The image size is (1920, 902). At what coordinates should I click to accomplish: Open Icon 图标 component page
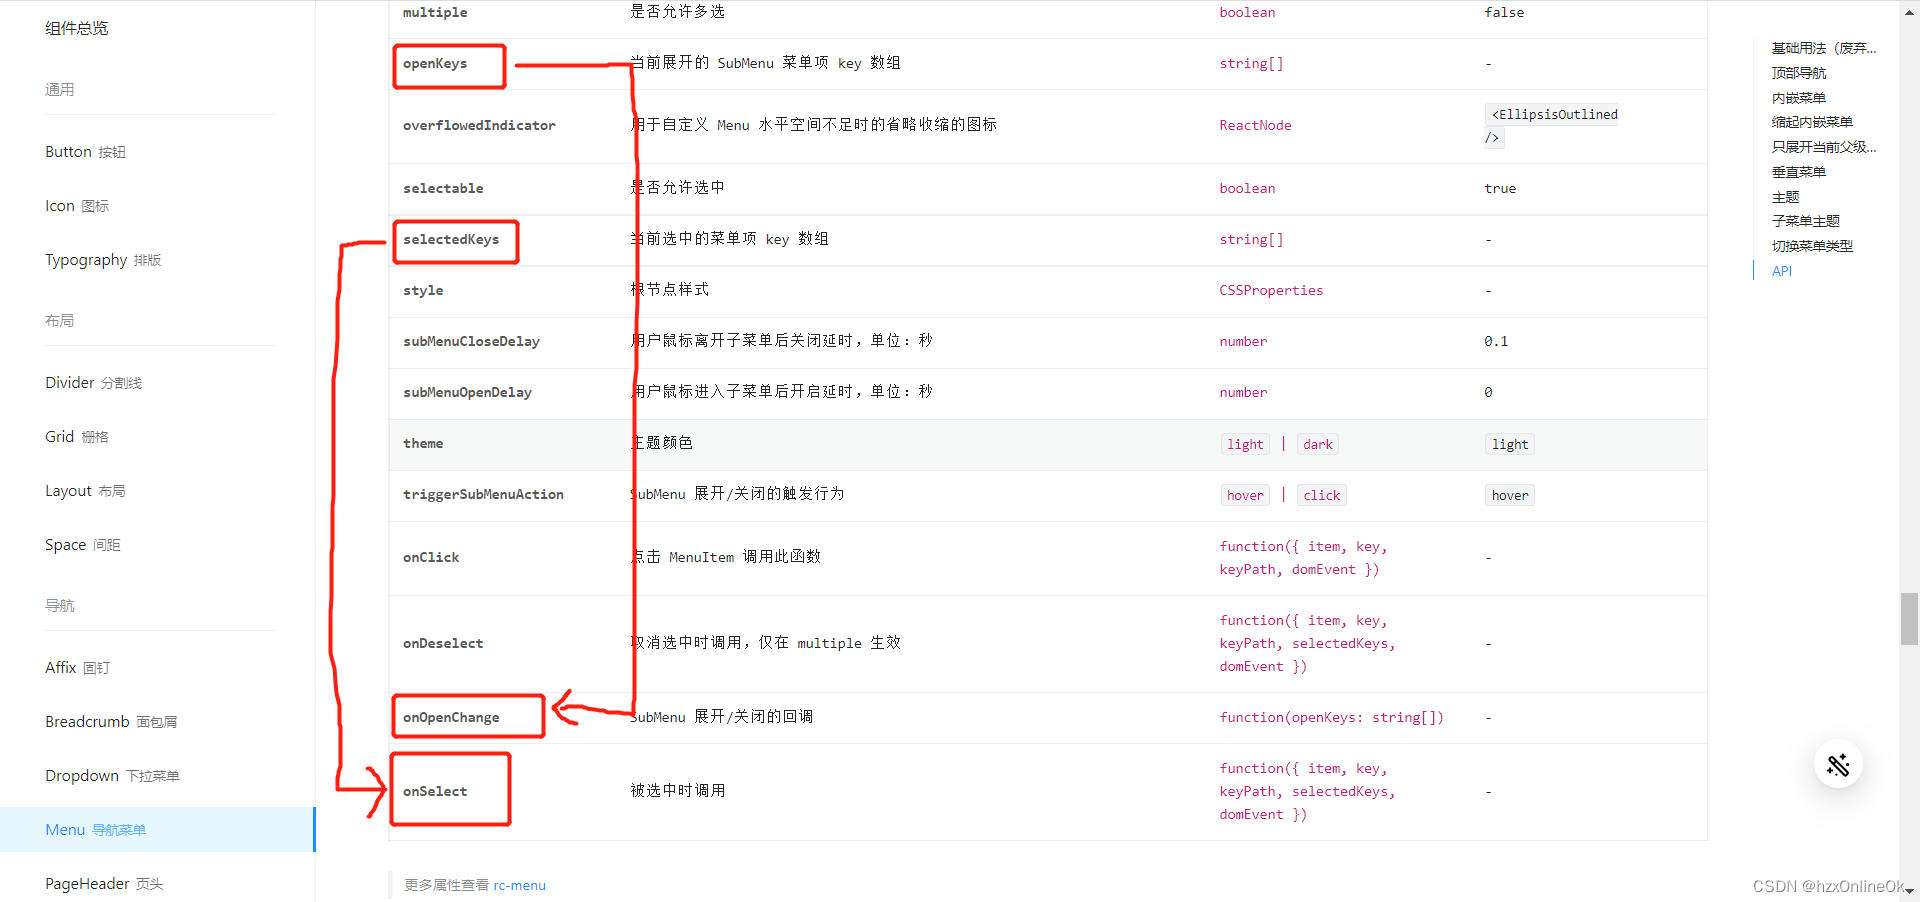77,206
